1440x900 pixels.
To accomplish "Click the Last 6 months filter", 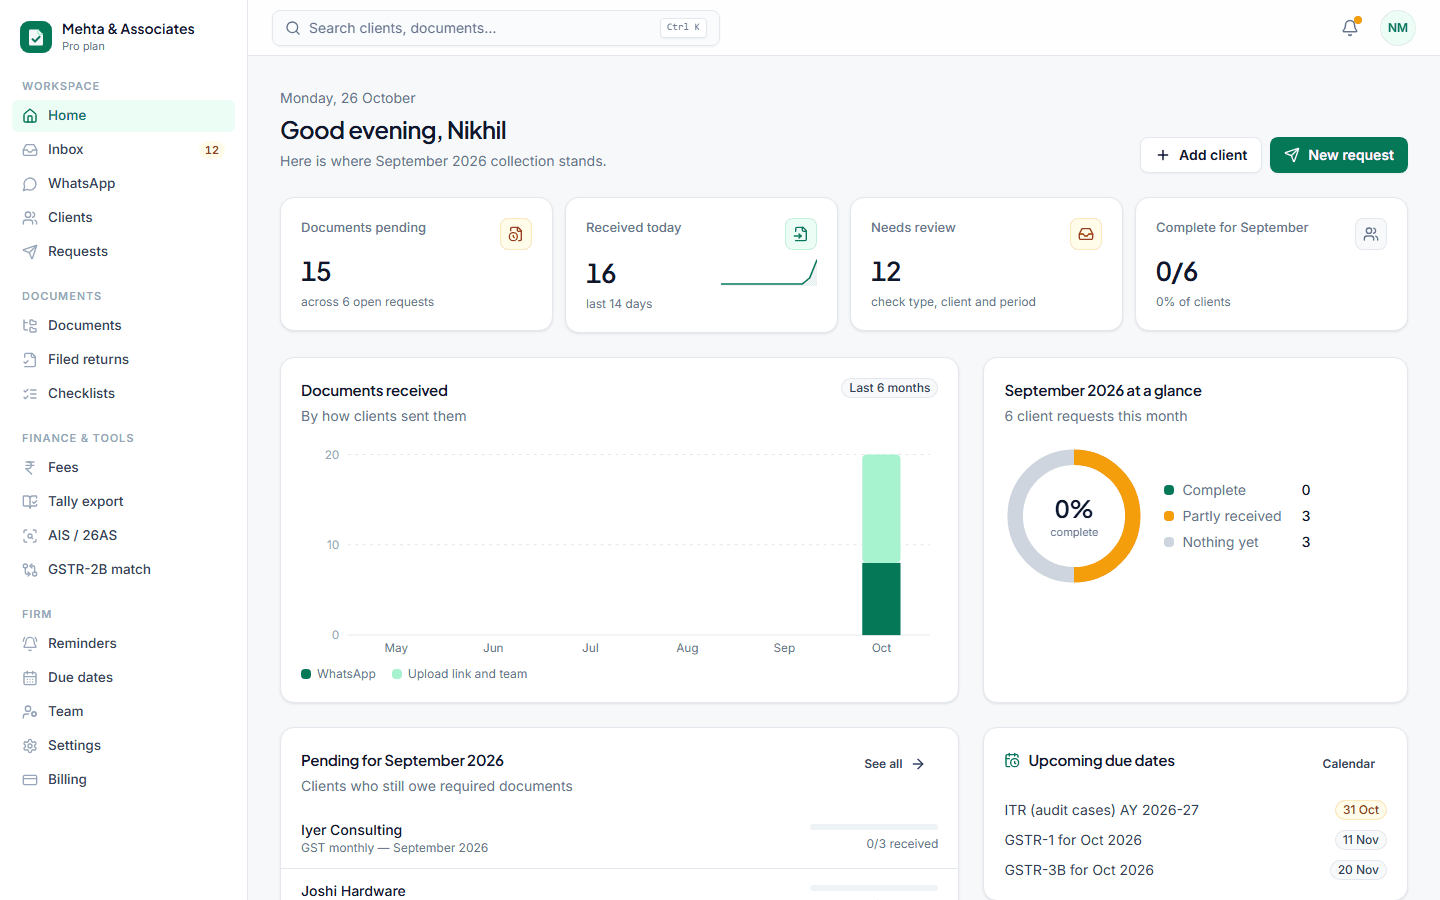I will coord(890,388).
